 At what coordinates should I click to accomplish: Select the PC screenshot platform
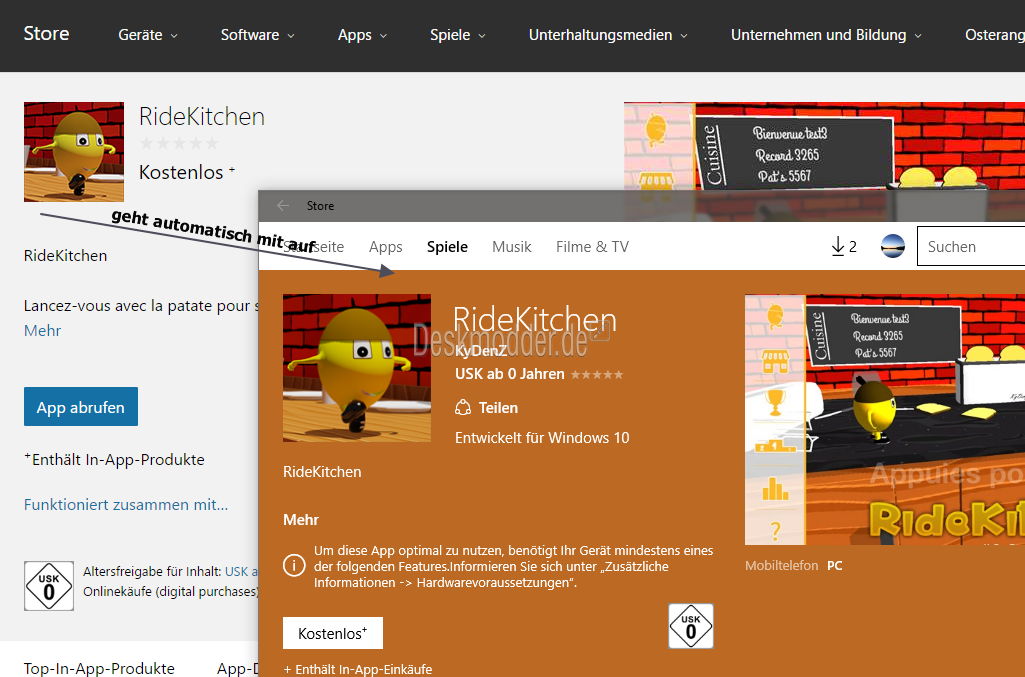835,565
